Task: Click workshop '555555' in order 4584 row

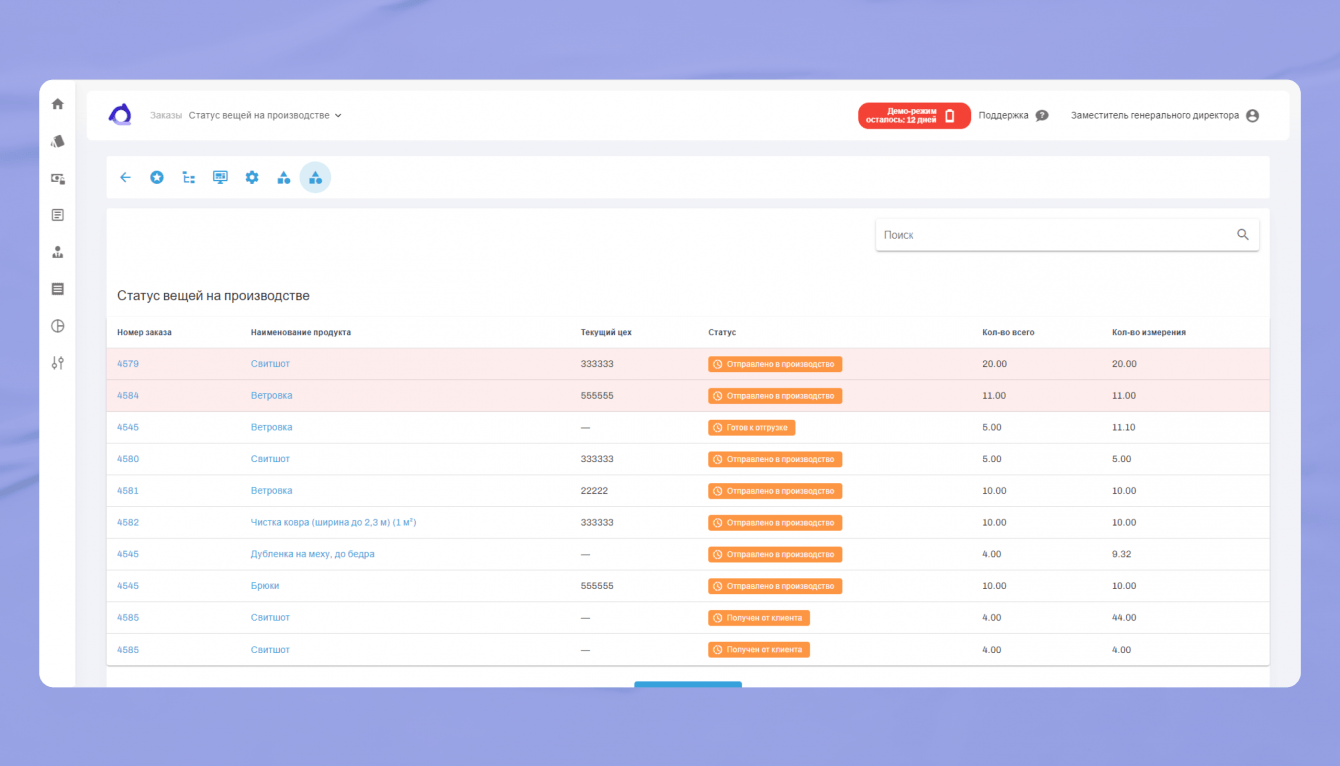Action: click(597, 396)
